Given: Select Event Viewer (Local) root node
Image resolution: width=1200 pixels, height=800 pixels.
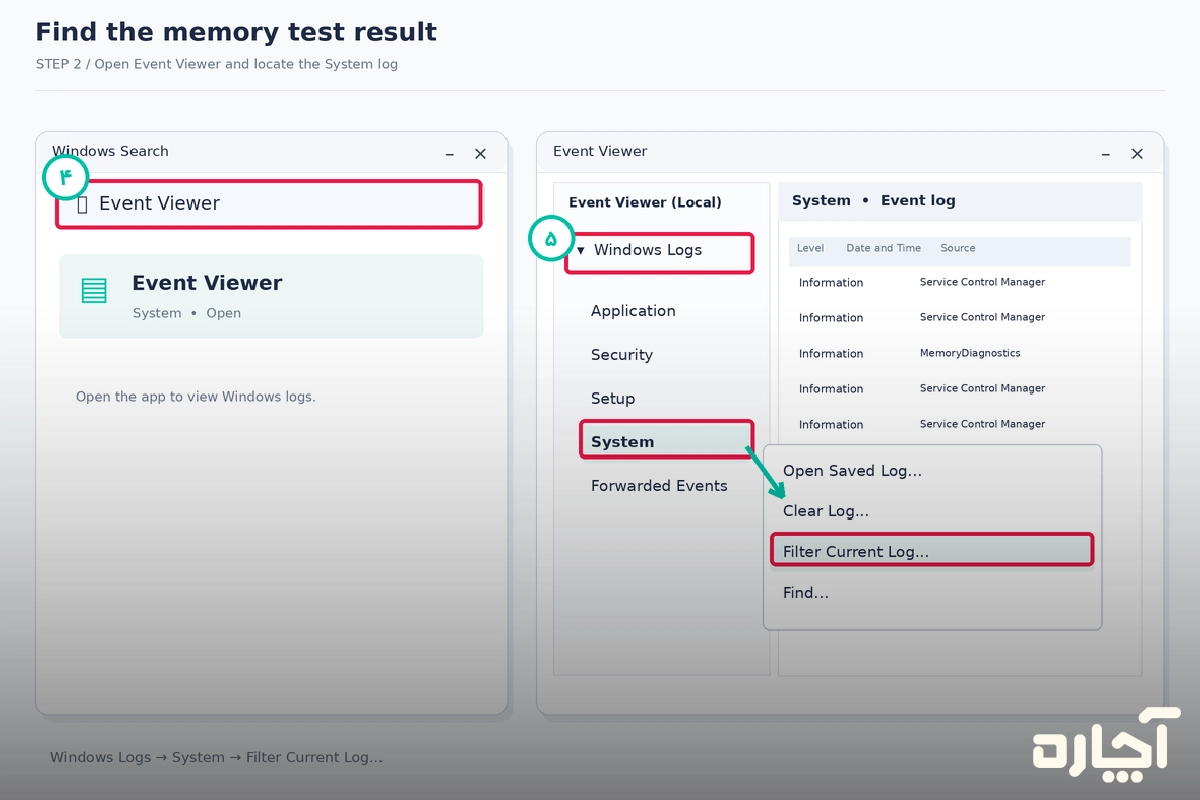Looking at the screenshot, I should [x=645, y=202].
